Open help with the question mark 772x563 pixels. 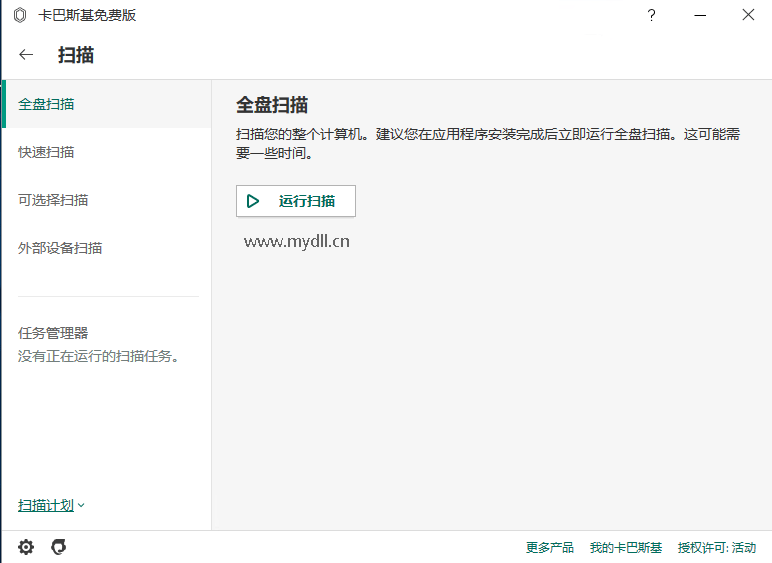(651, 15)
